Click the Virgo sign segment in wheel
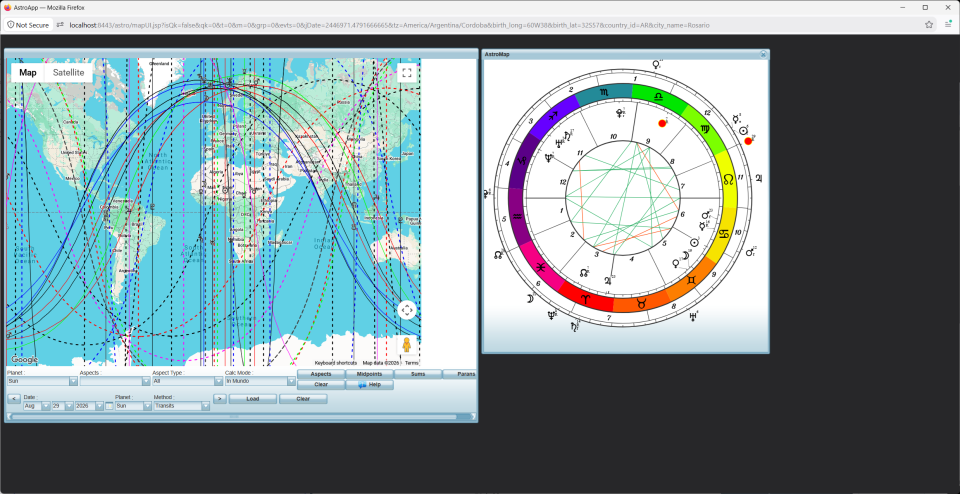The width and height of the screenshot is (960, 494). (704, 129)
